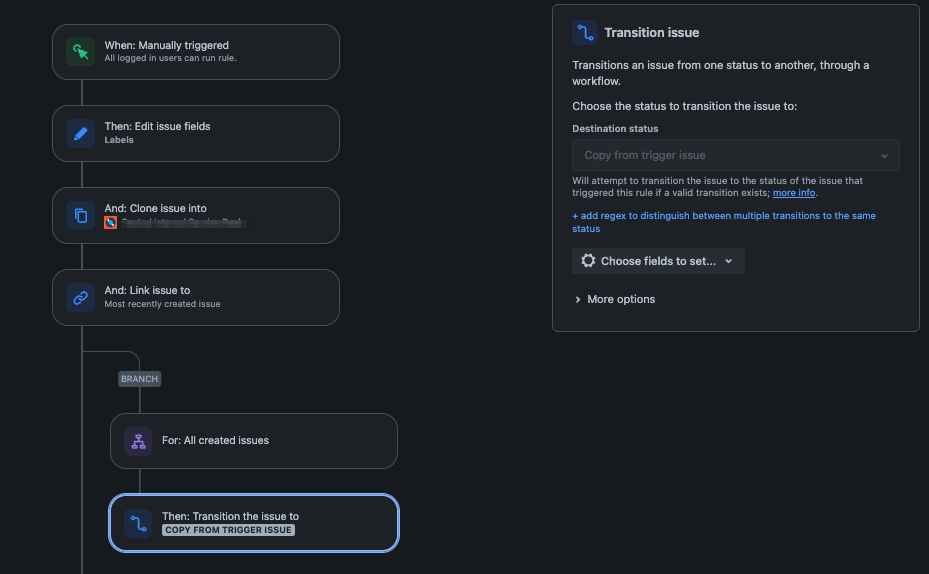Click the gear icon beside Choose fields
This screenshot has width=929, height=574.
[x=588, y=261]
